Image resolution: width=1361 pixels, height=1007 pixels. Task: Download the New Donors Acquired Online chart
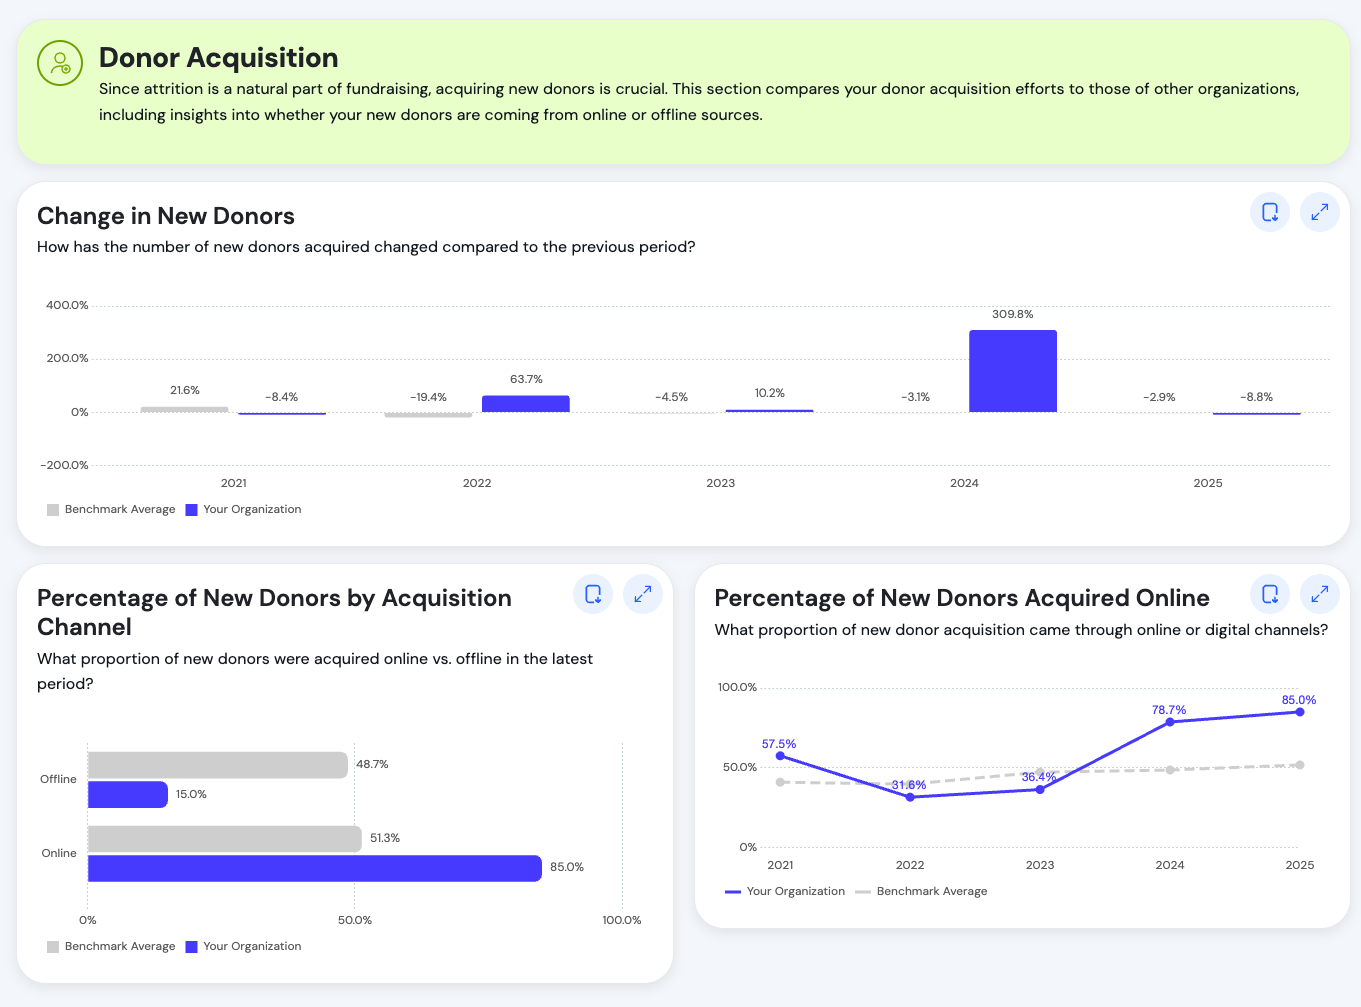1270,594
